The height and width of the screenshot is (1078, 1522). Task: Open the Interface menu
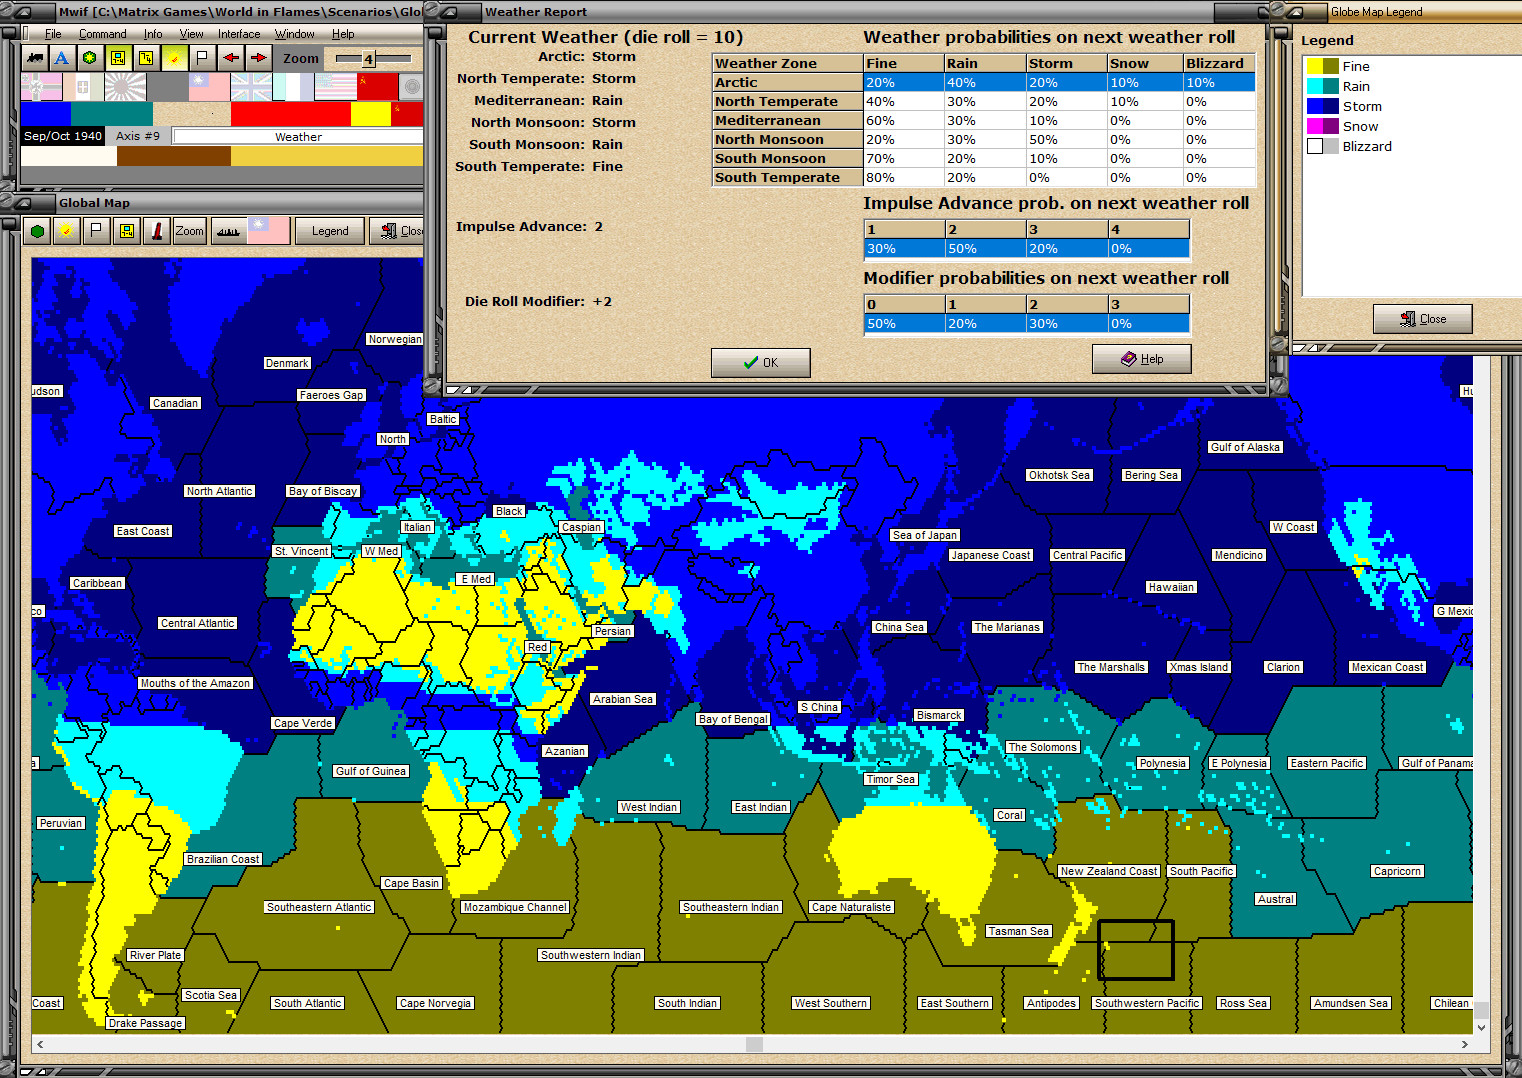tap(238, 33)
